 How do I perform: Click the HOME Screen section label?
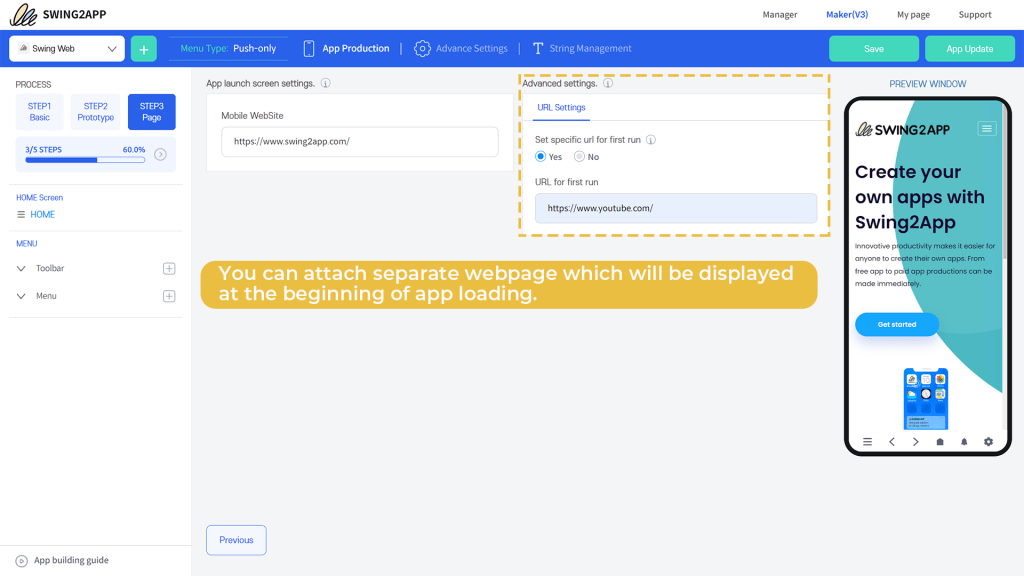point(40,197)
